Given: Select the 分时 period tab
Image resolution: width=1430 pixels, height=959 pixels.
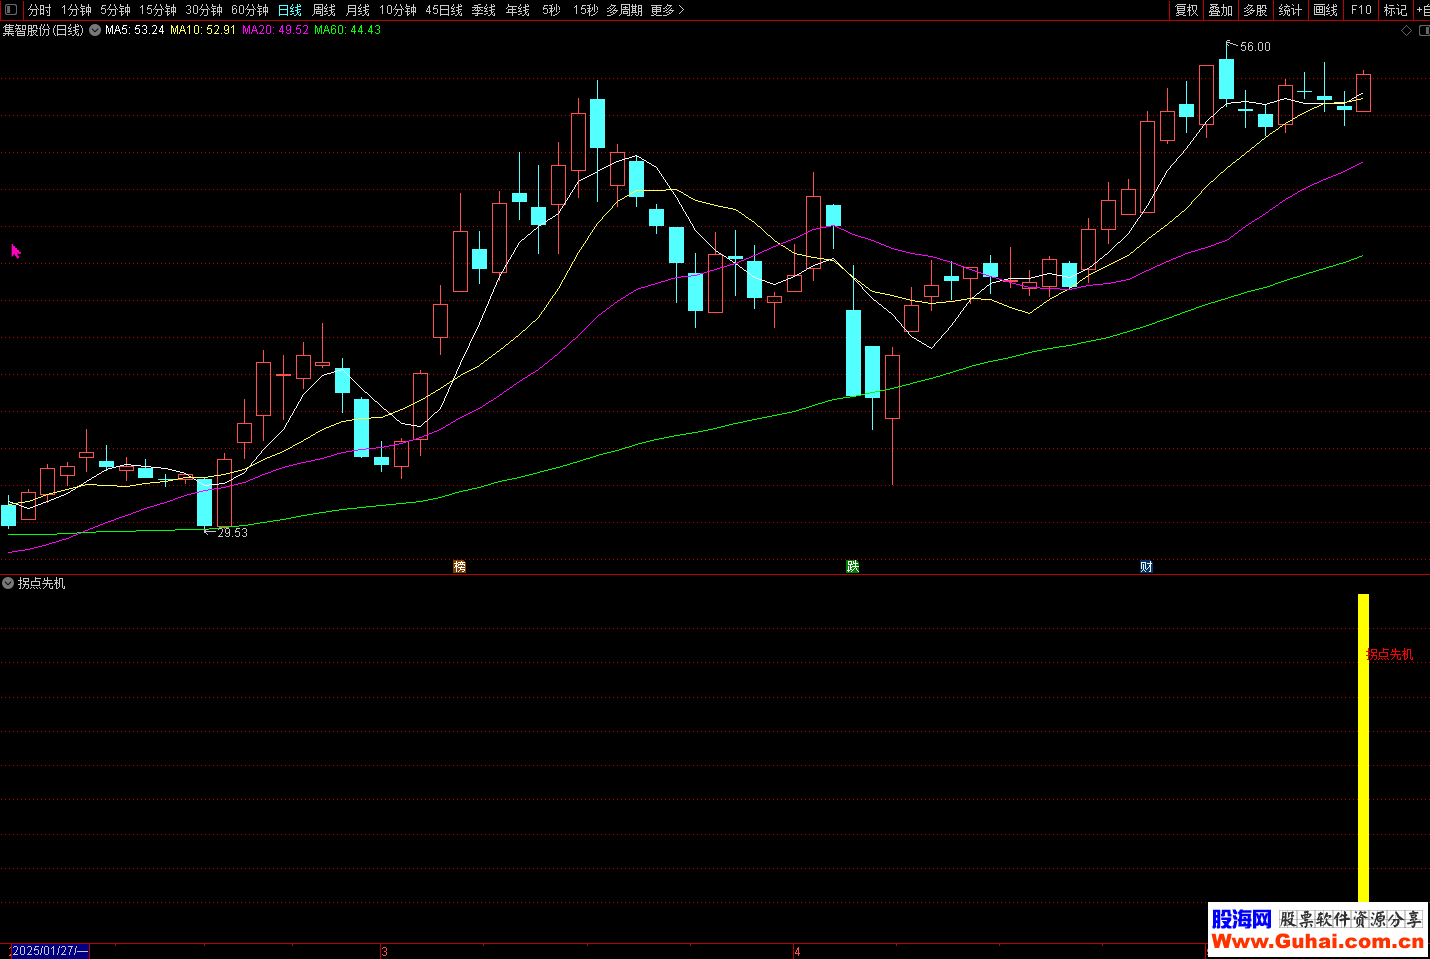Looking at the screenshot, I should click(40, 10).
